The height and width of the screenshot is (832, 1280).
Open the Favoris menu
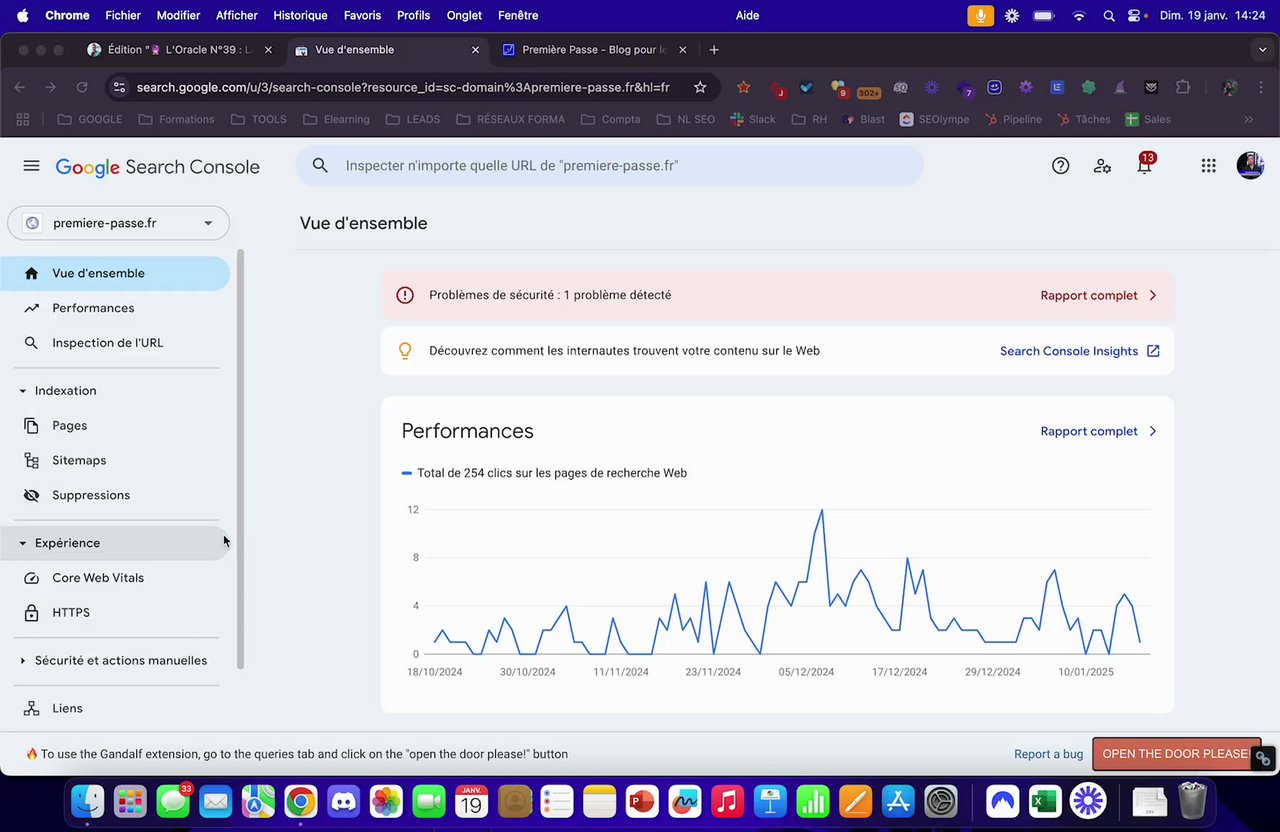click(362, 16)
